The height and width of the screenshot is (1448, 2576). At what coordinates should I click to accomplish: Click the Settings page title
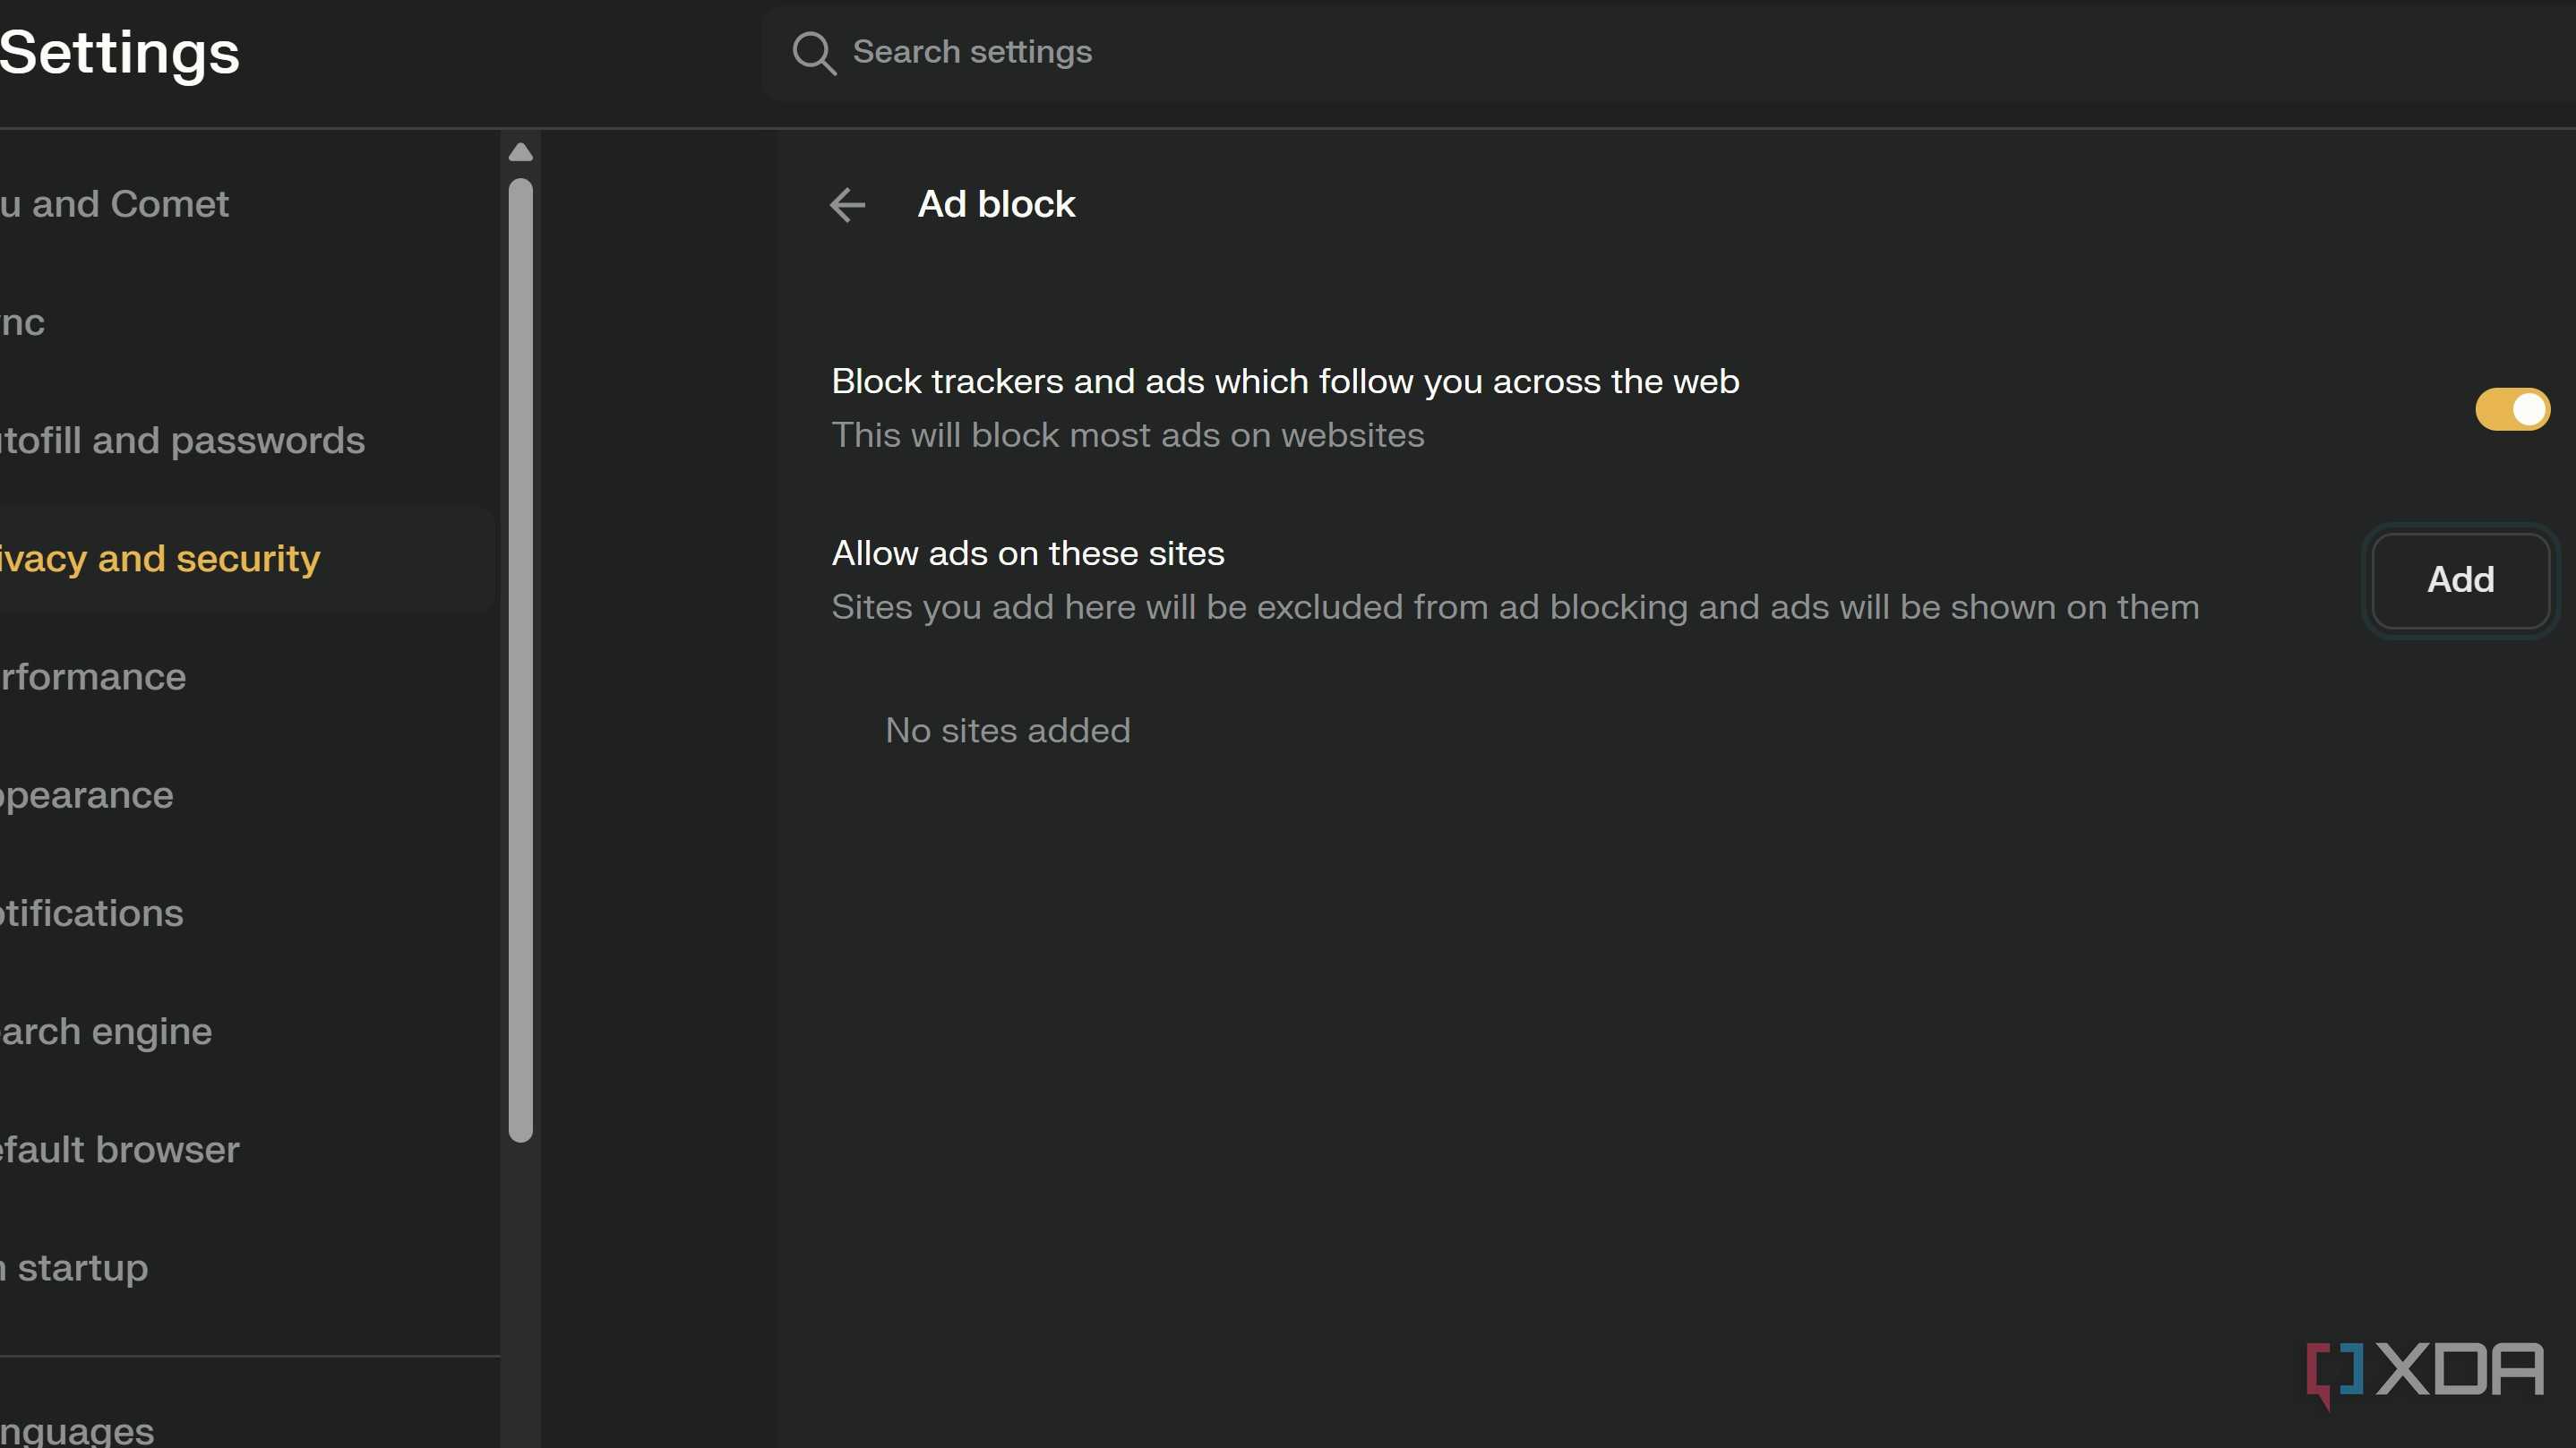click(x=119, y=52)
